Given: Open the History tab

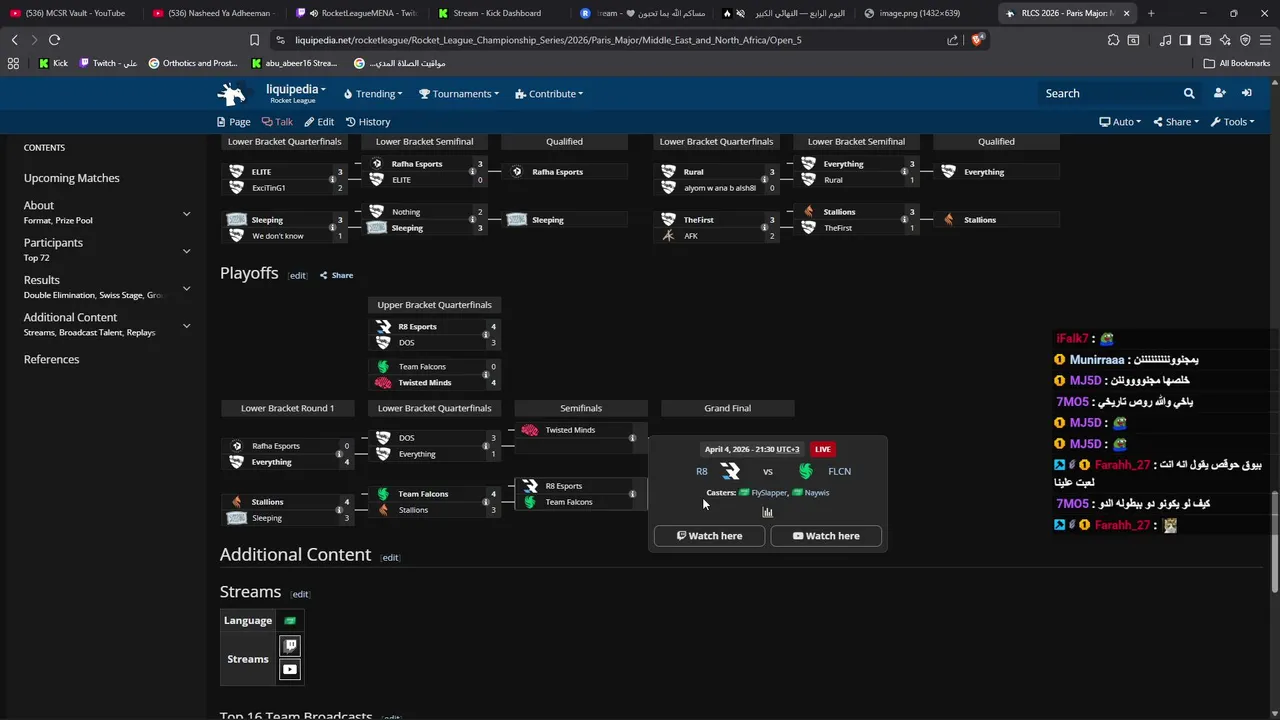Looking at the screenshot, I should coord(368,122).
